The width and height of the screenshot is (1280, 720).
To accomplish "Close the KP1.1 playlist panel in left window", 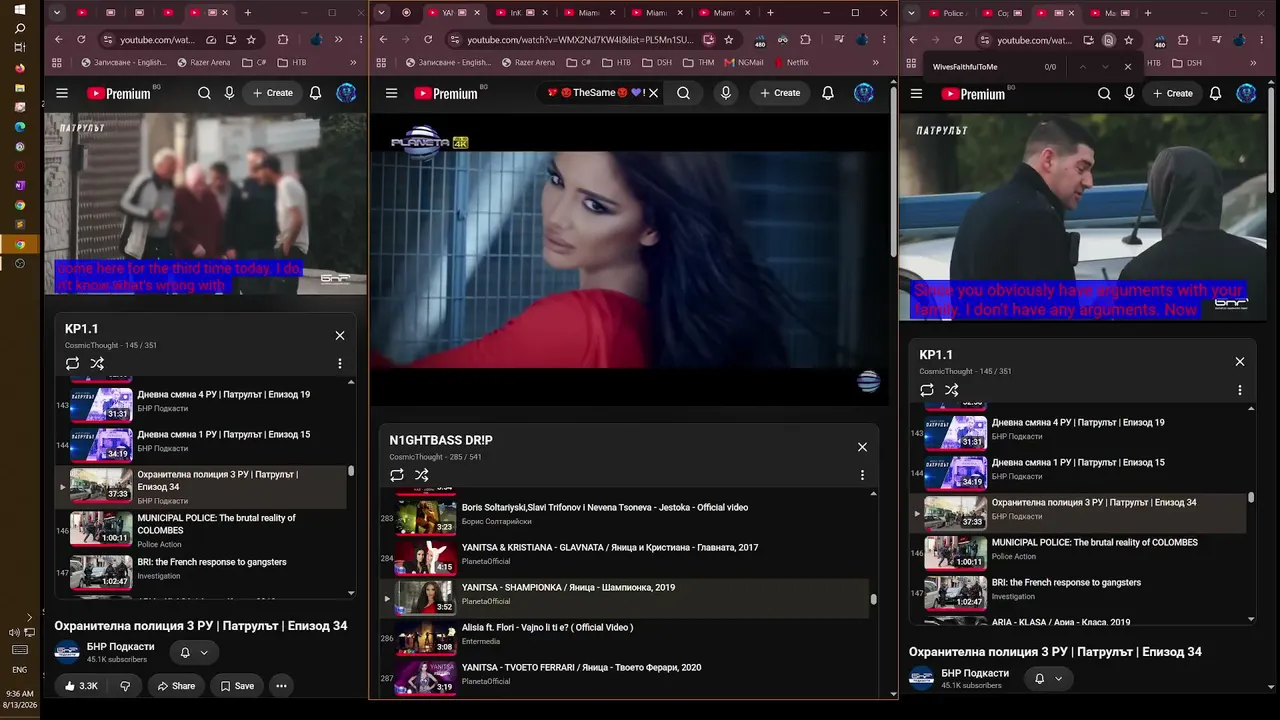I will (340, 336).
